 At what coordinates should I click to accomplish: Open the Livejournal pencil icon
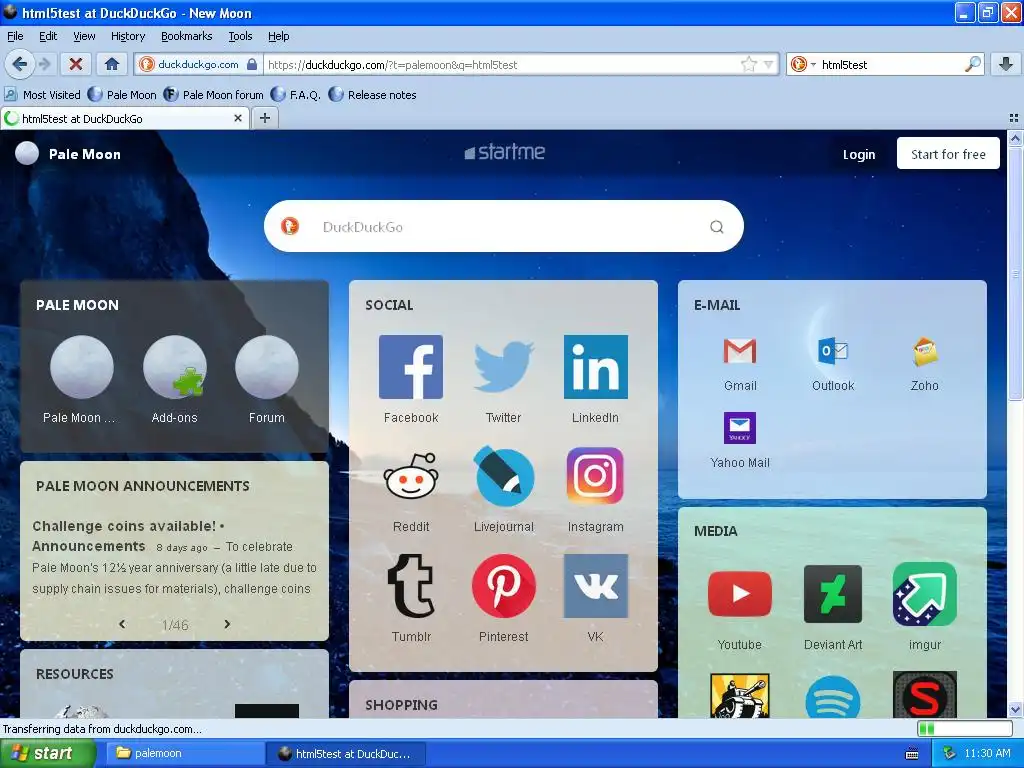tap(504, 476)
